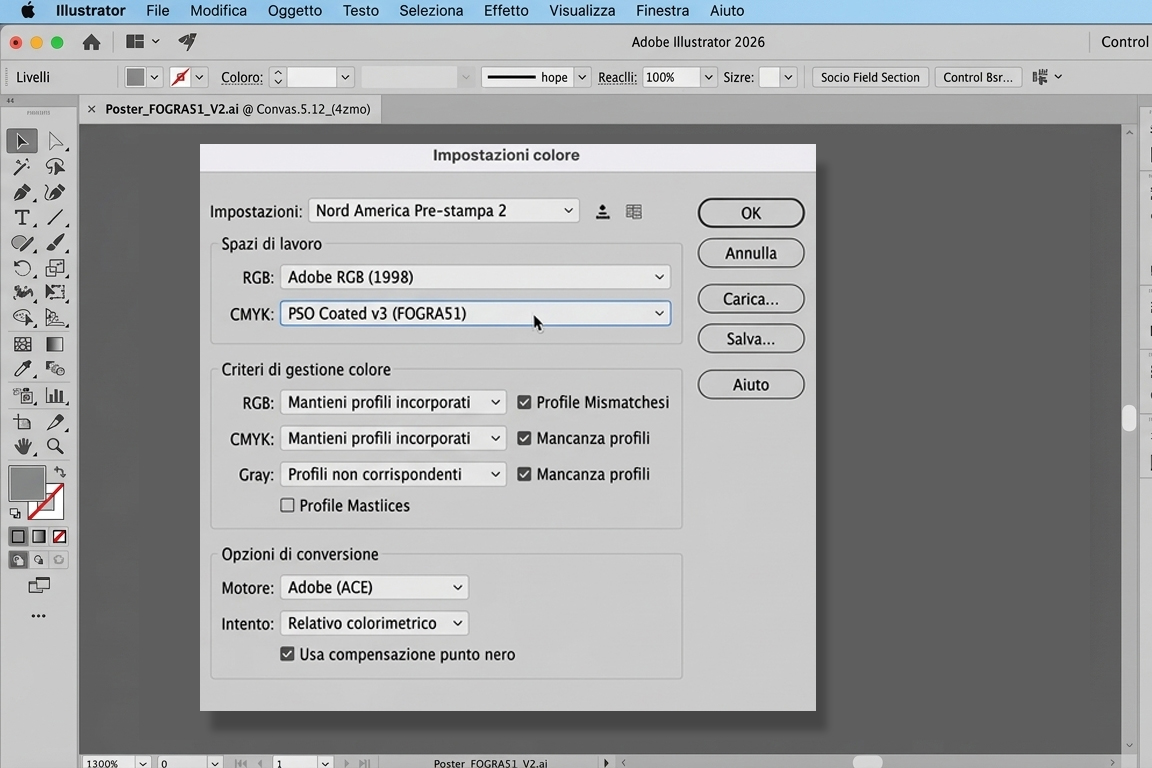Open RGB working space Adobe RGB dropdown
The image size is (1152, 768).
(x=475, y=277)
